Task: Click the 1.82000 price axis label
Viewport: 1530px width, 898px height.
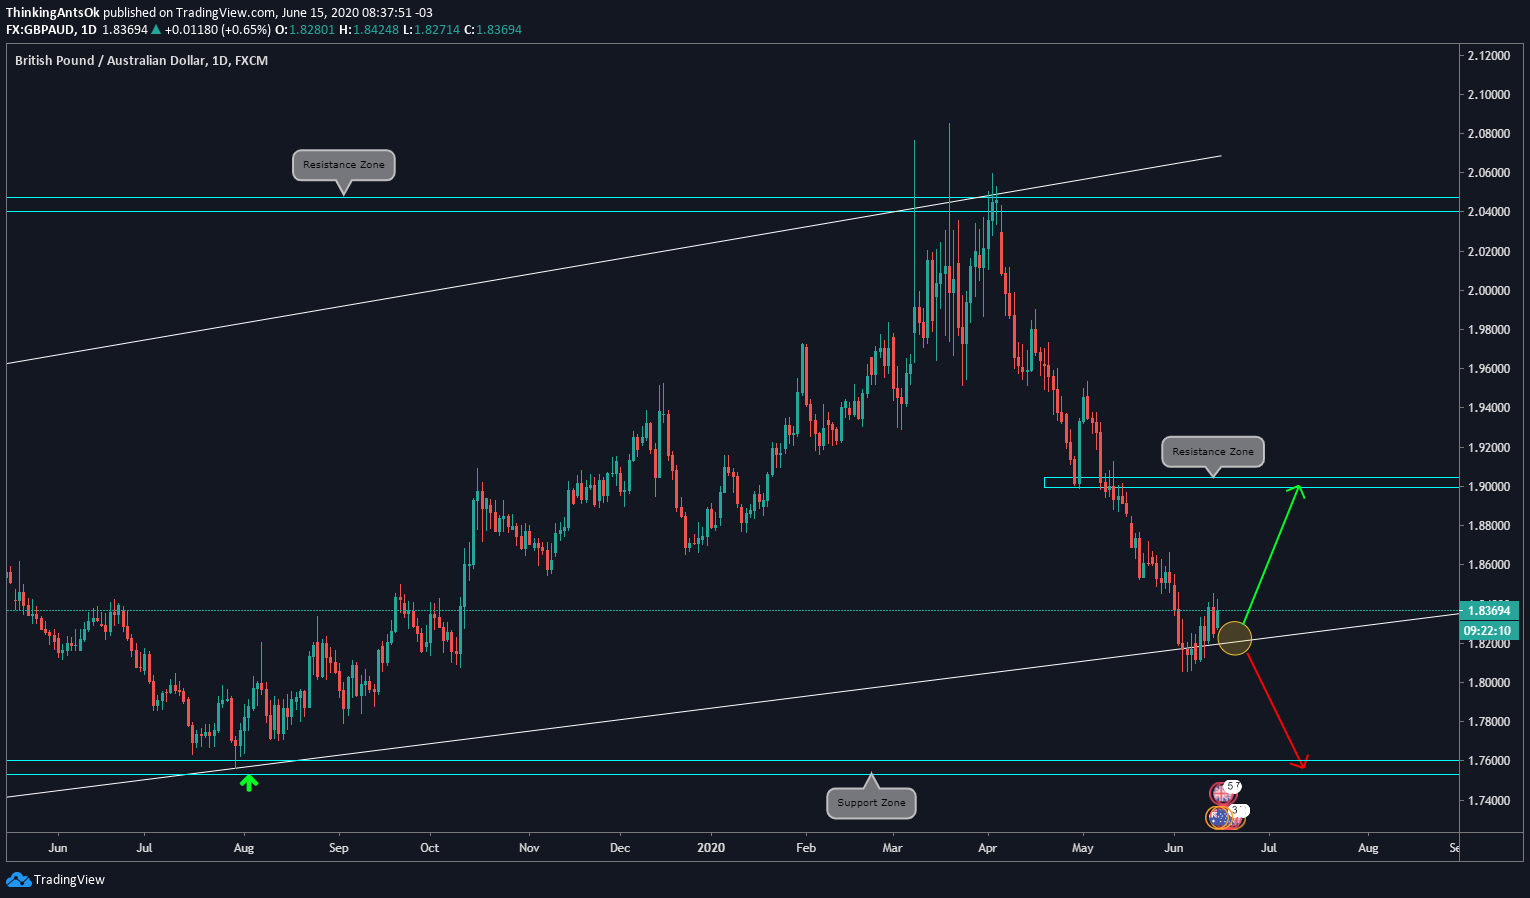Action: click(1488, 643)
